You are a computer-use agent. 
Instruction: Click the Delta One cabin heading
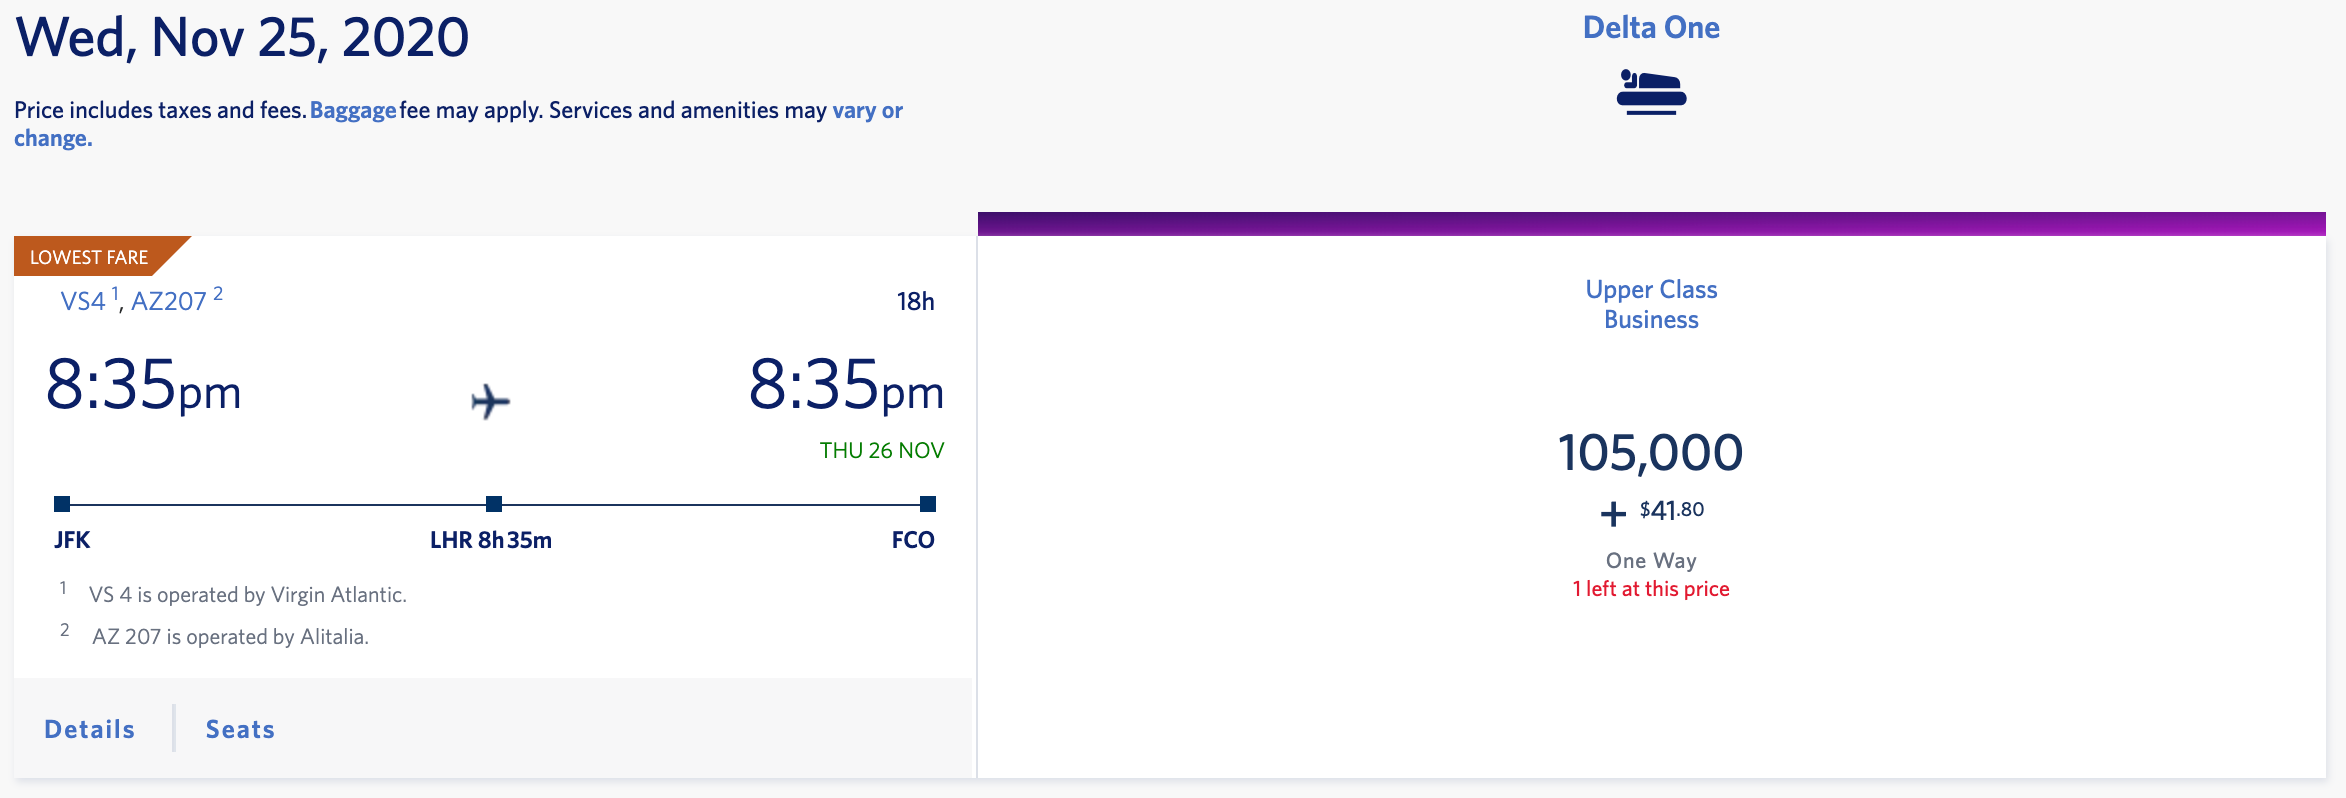tap(1651, 28)
